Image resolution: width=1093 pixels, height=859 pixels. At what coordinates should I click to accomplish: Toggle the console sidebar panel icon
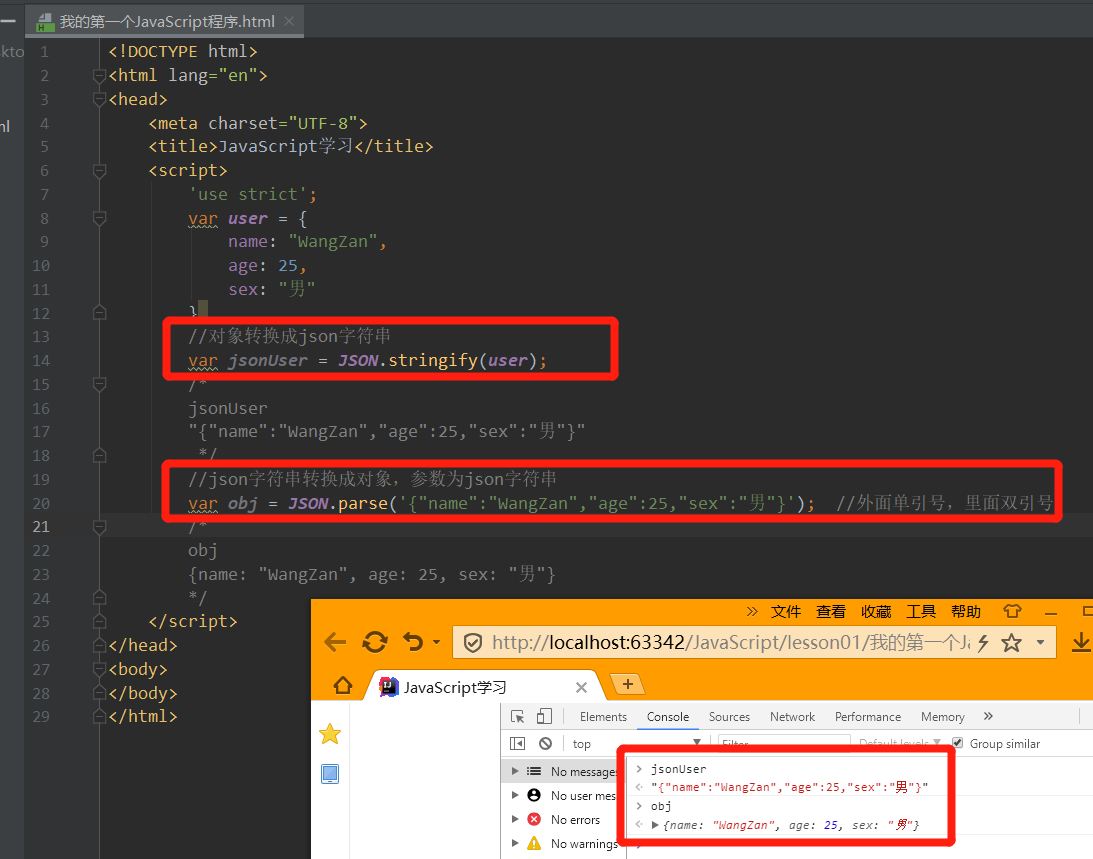point(518,744)
